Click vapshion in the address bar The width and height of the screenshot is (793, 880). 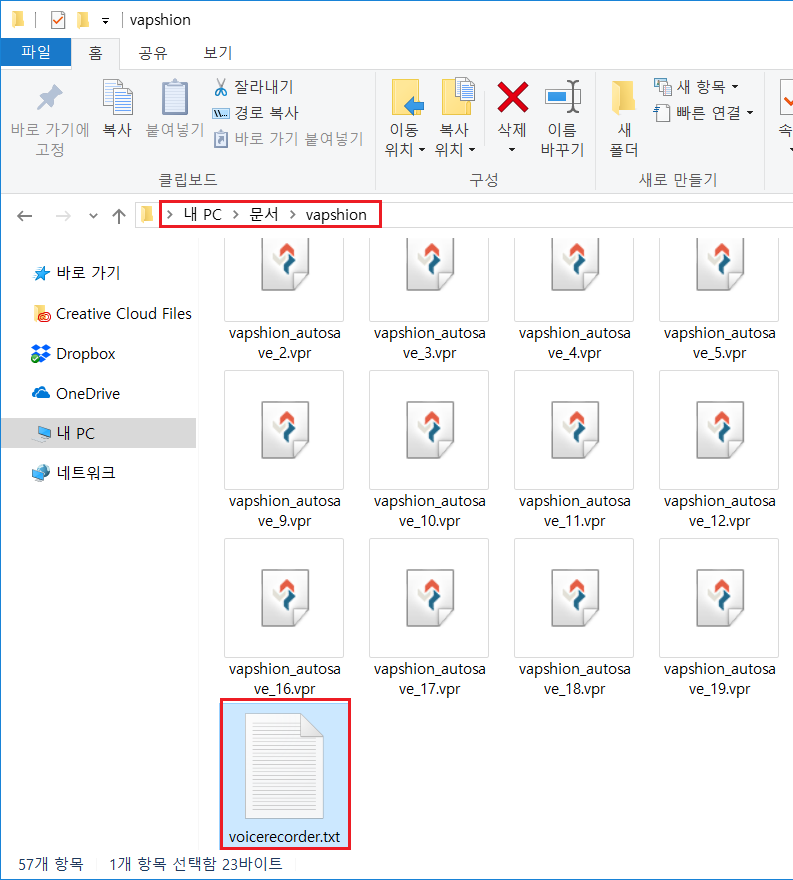click(336, 214)
